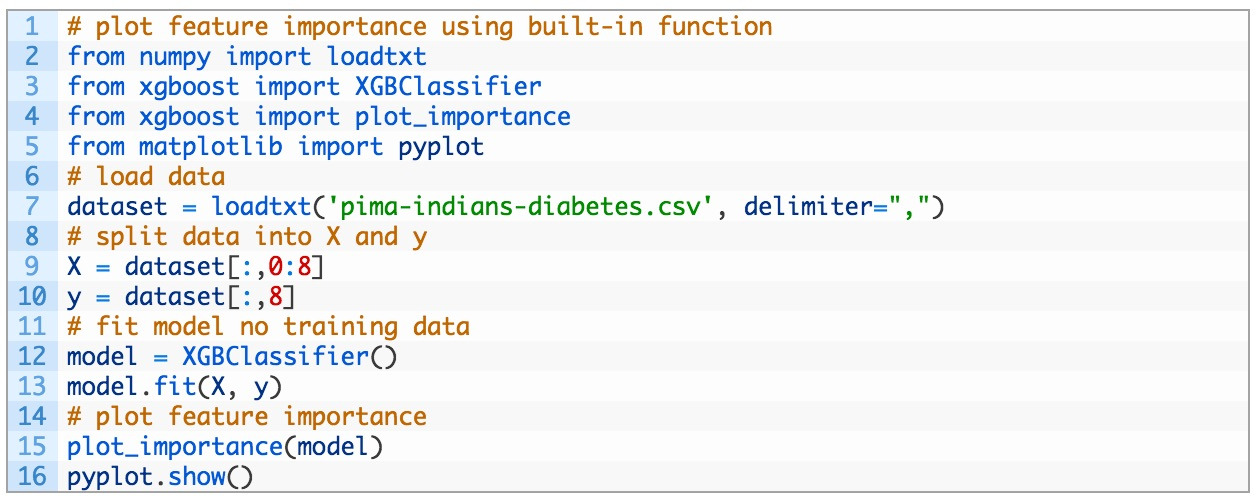Click the y variable assignment on line 10
This screenshot has height=504, width=1256.
pyautogui.click(x=76, y=297)
